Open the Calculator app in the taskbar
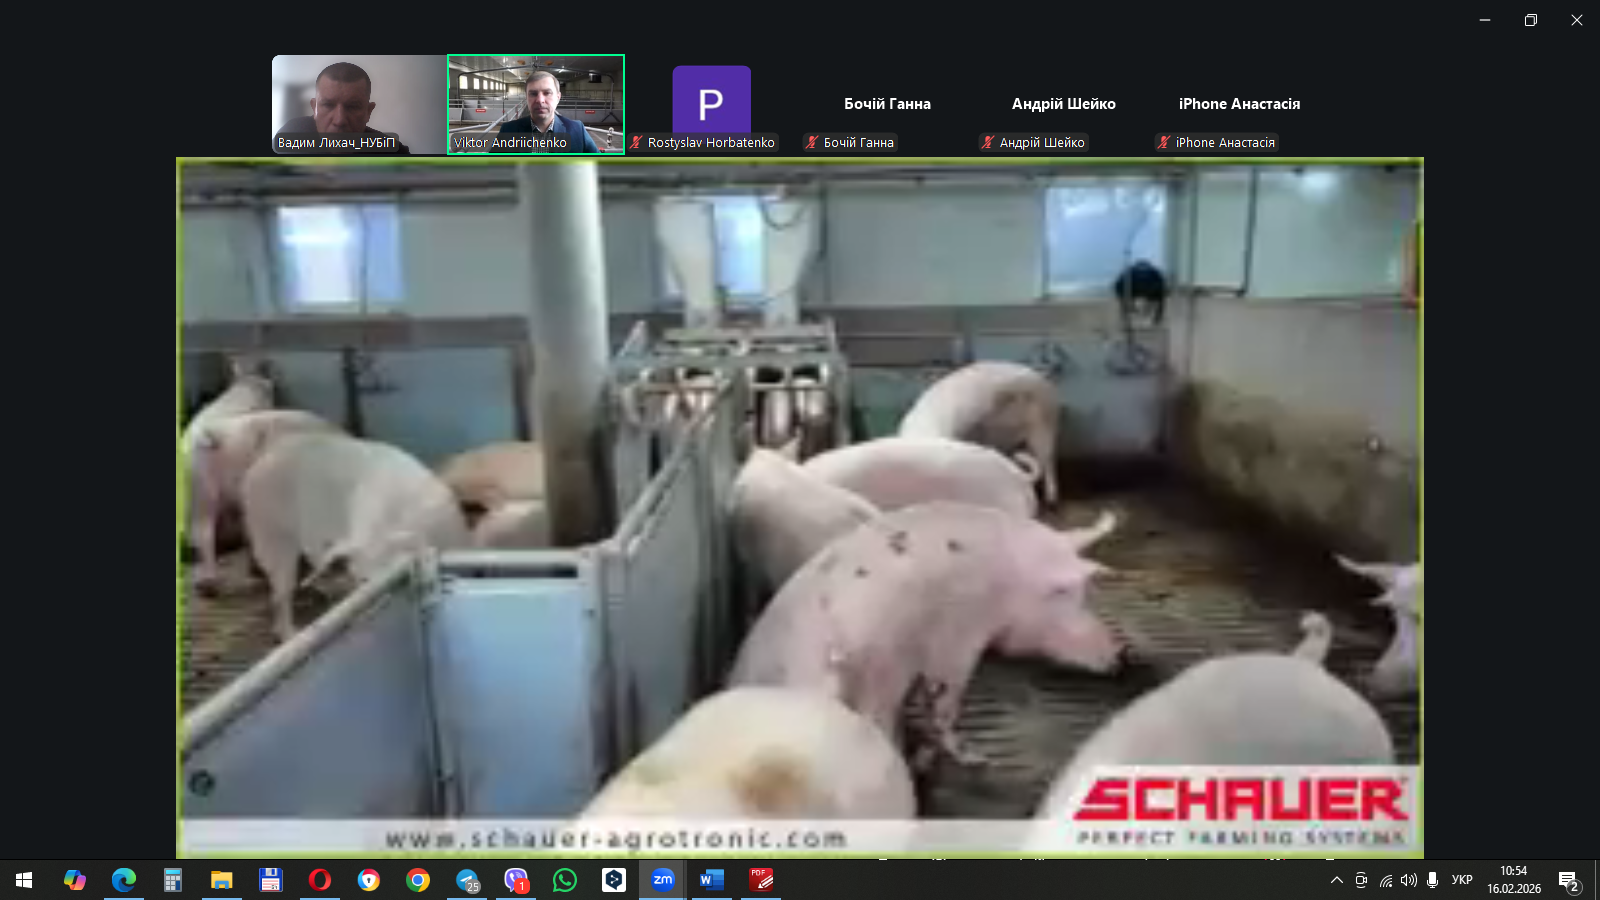This screenshot has height=900, width=1600. click(x=173, y=880)
